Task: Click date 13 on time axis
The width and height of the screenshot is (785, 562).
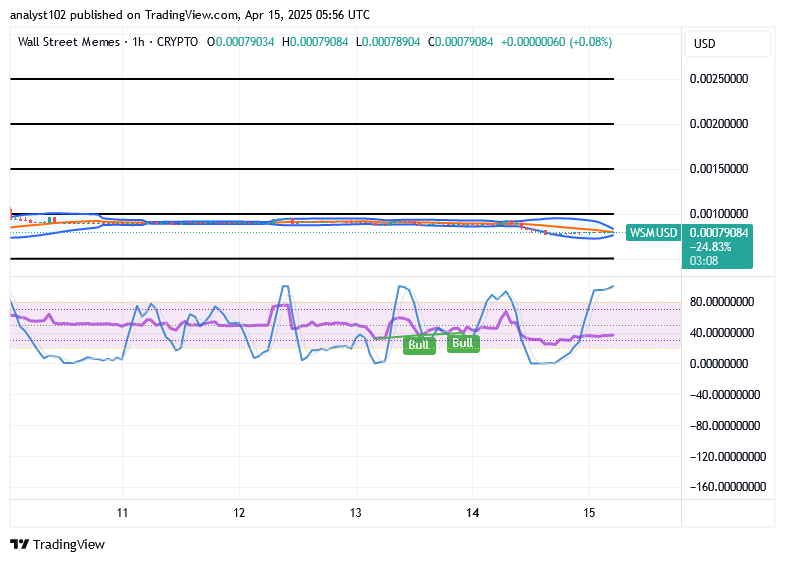Action: point(355,513)
